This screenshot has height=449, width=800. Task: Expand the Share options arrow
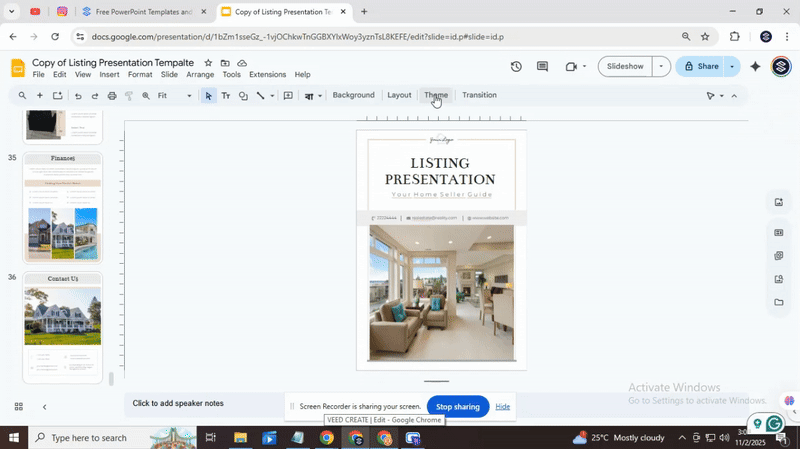[x=732, y=67]
